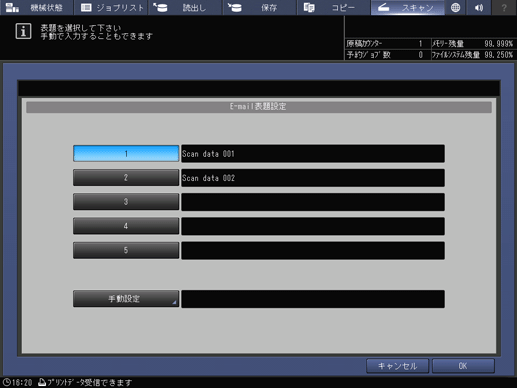Click the manual setting text field
This screenshot has width=517, height=388.
pyautogui.click(x=313, y=299)
